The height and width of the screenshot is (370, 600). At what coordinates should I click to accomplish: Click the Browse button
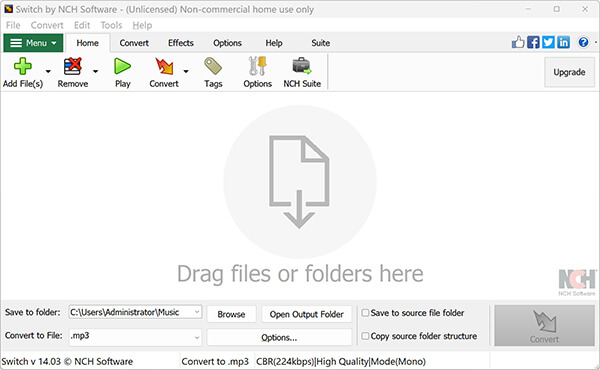point(231,314)
